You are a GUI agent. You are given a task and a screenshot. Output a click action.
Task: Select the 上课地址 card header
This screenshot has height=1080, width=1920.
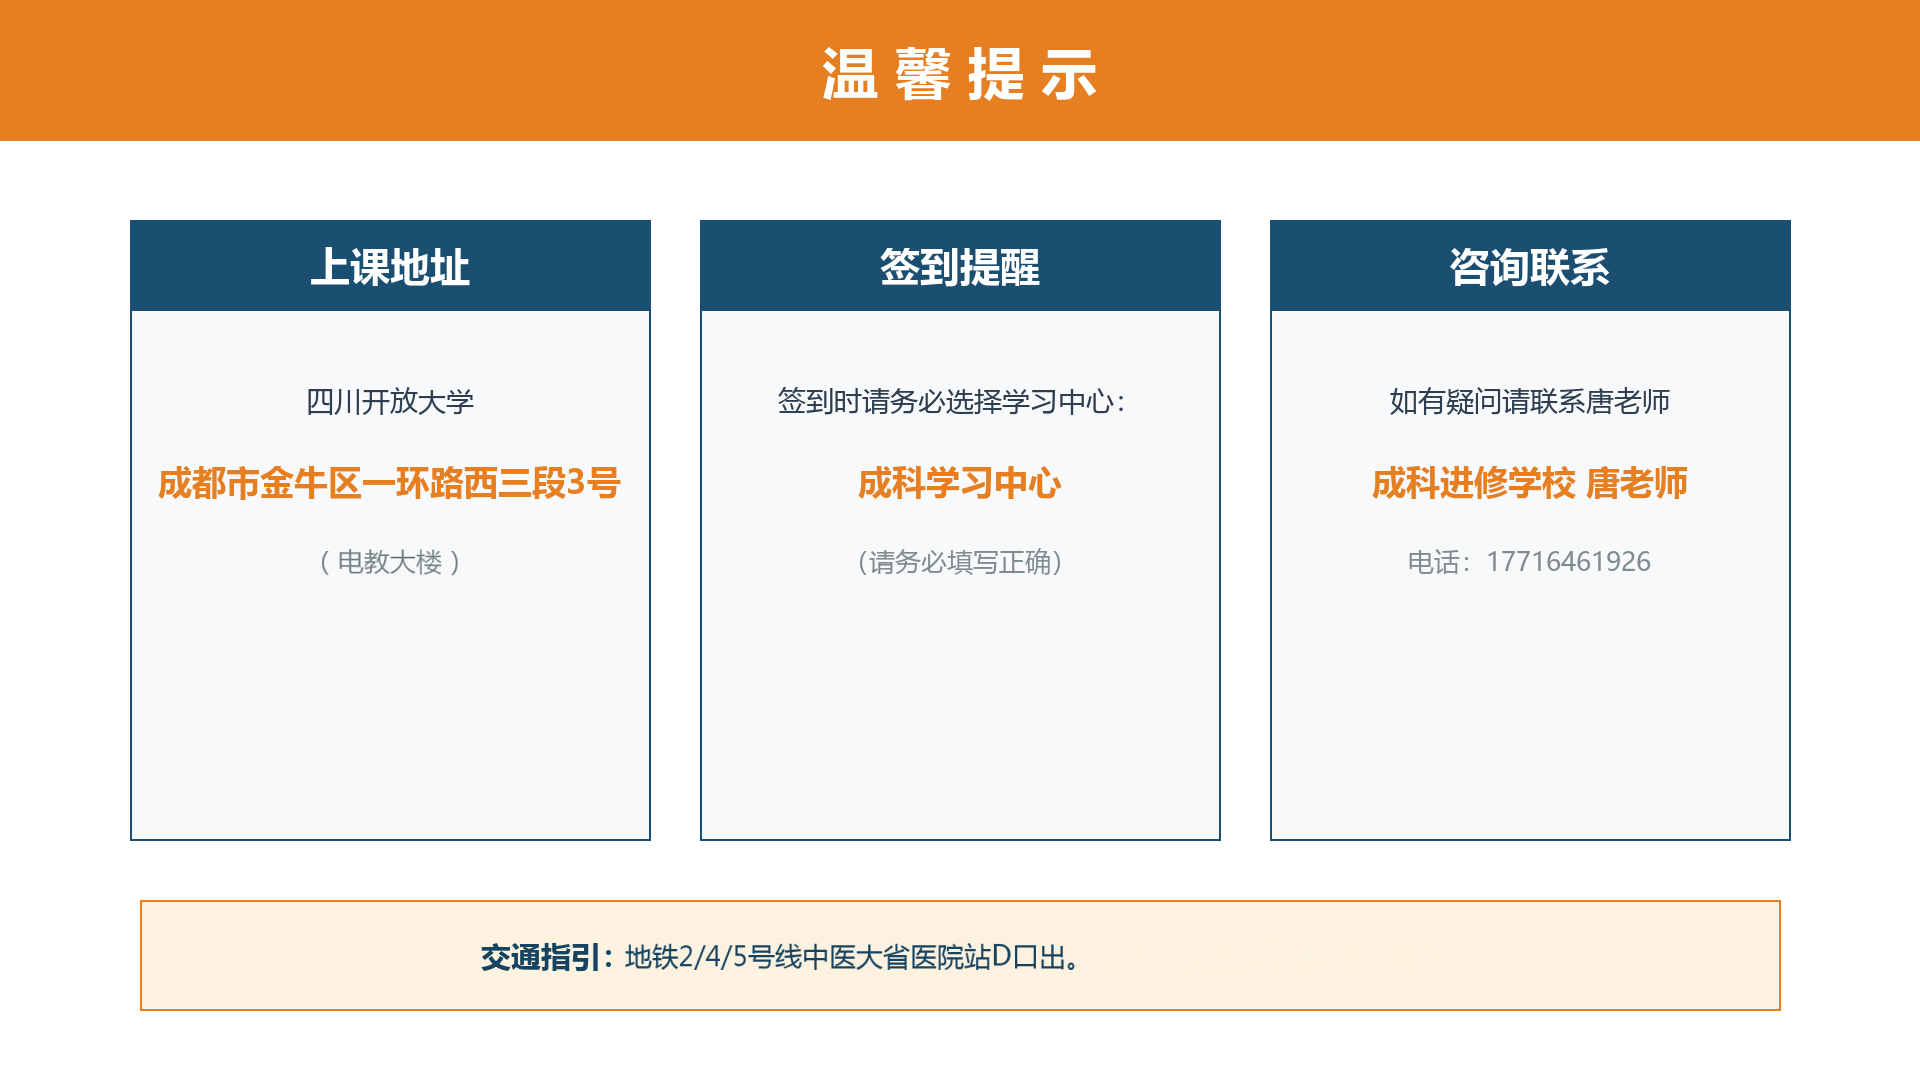click(390, 266)
